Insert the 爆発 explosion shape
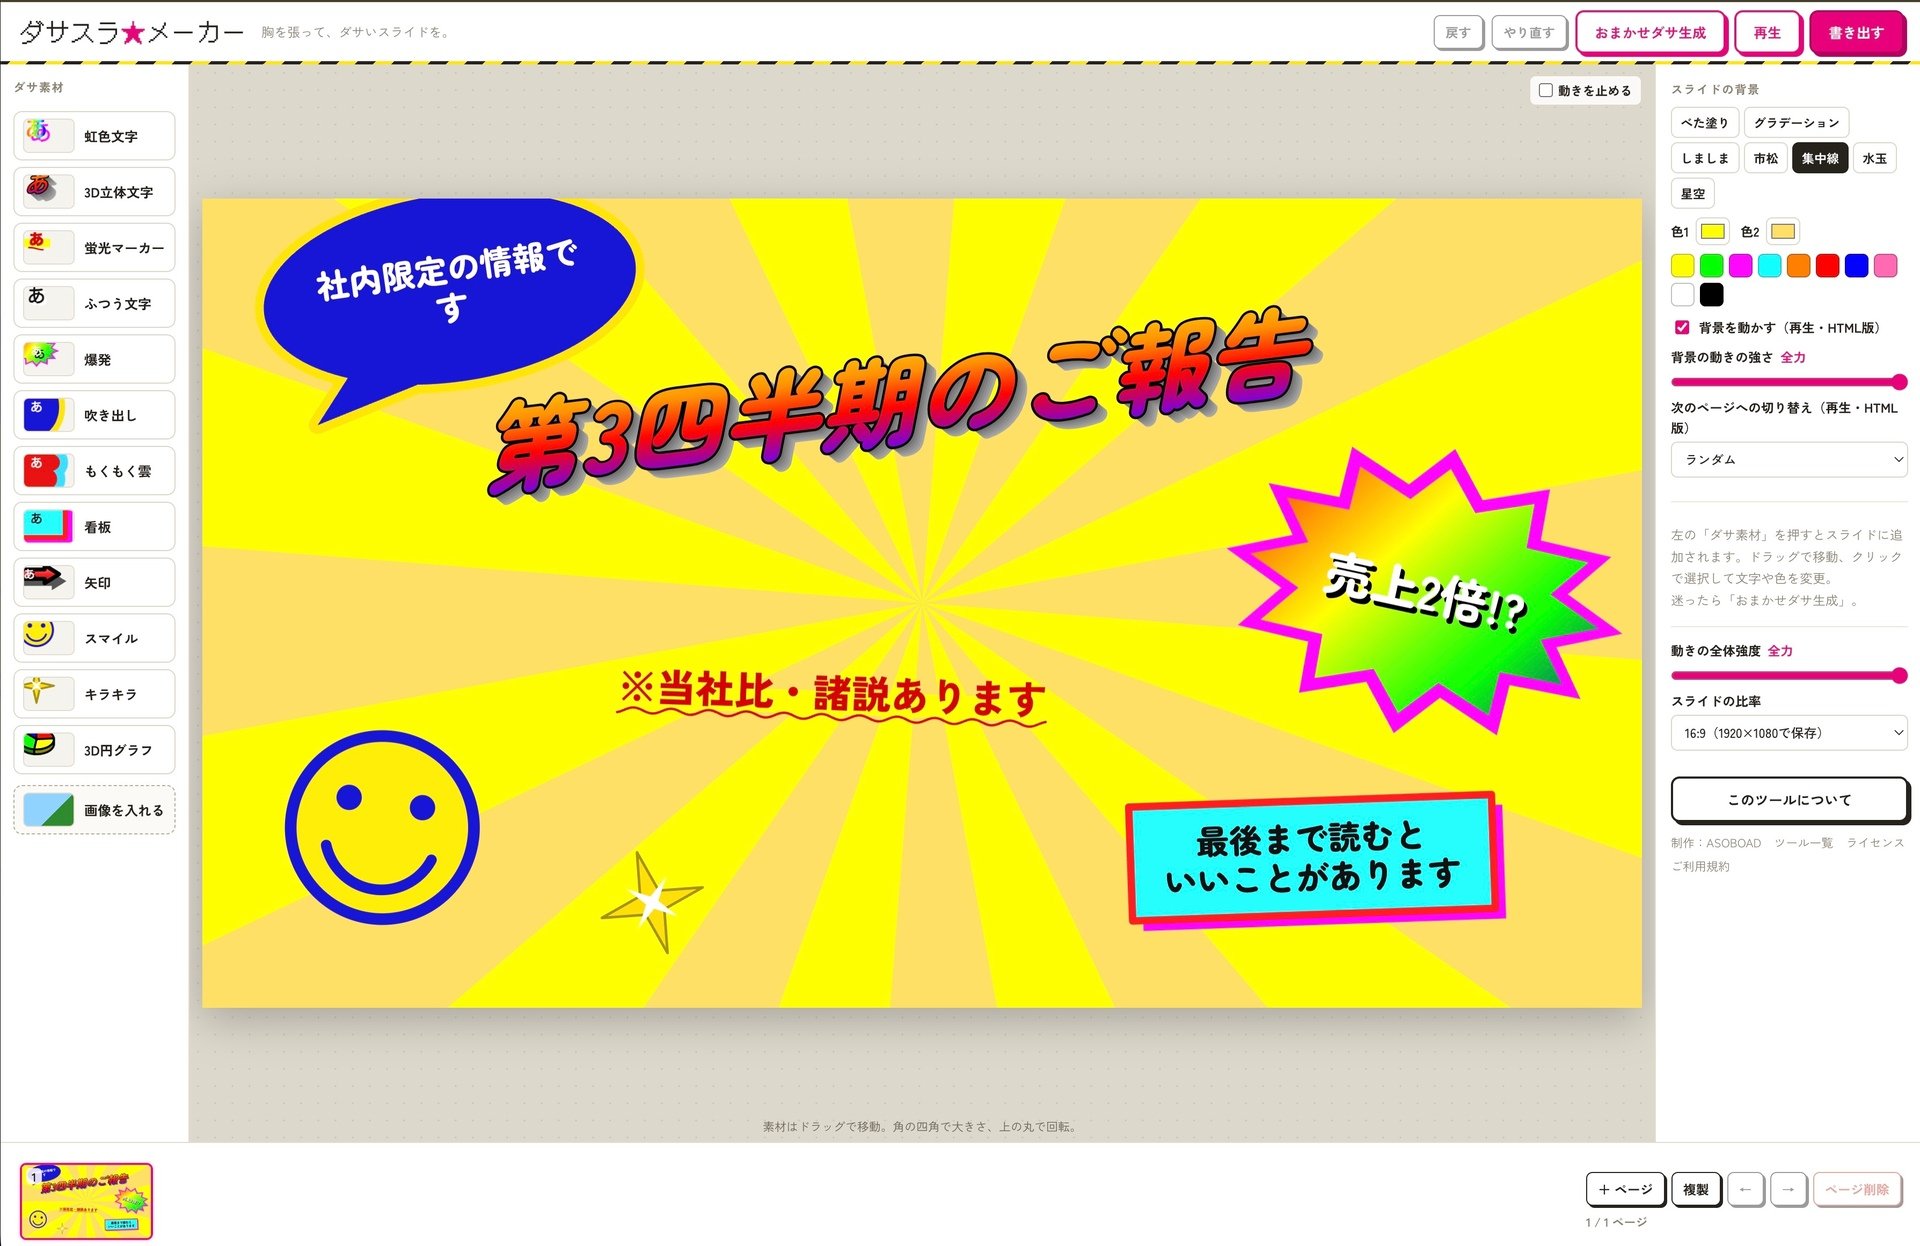Viewport: 1920px width, 1246px height. click(x=94, y=359)
